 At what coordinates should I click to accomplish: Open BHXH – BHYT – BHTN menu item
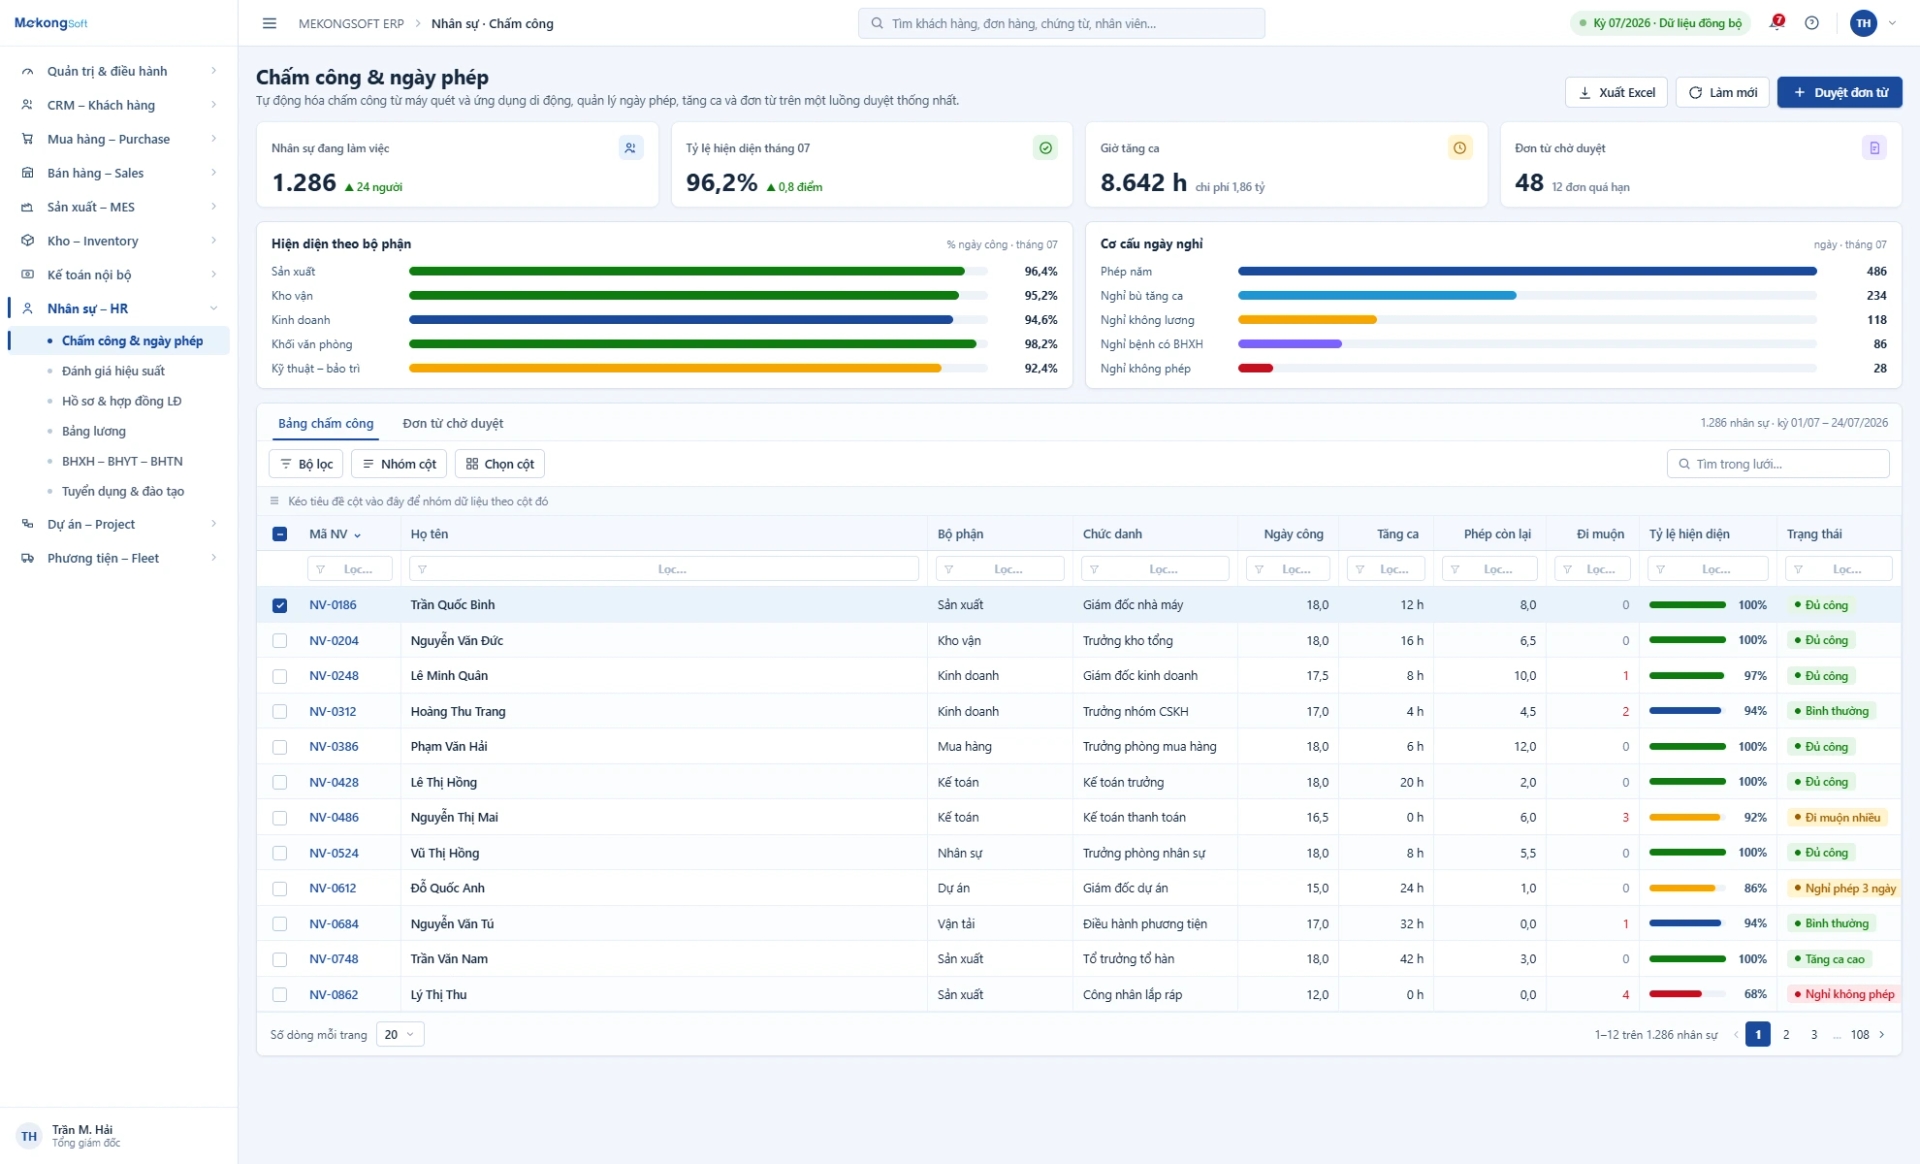point(122,461)
